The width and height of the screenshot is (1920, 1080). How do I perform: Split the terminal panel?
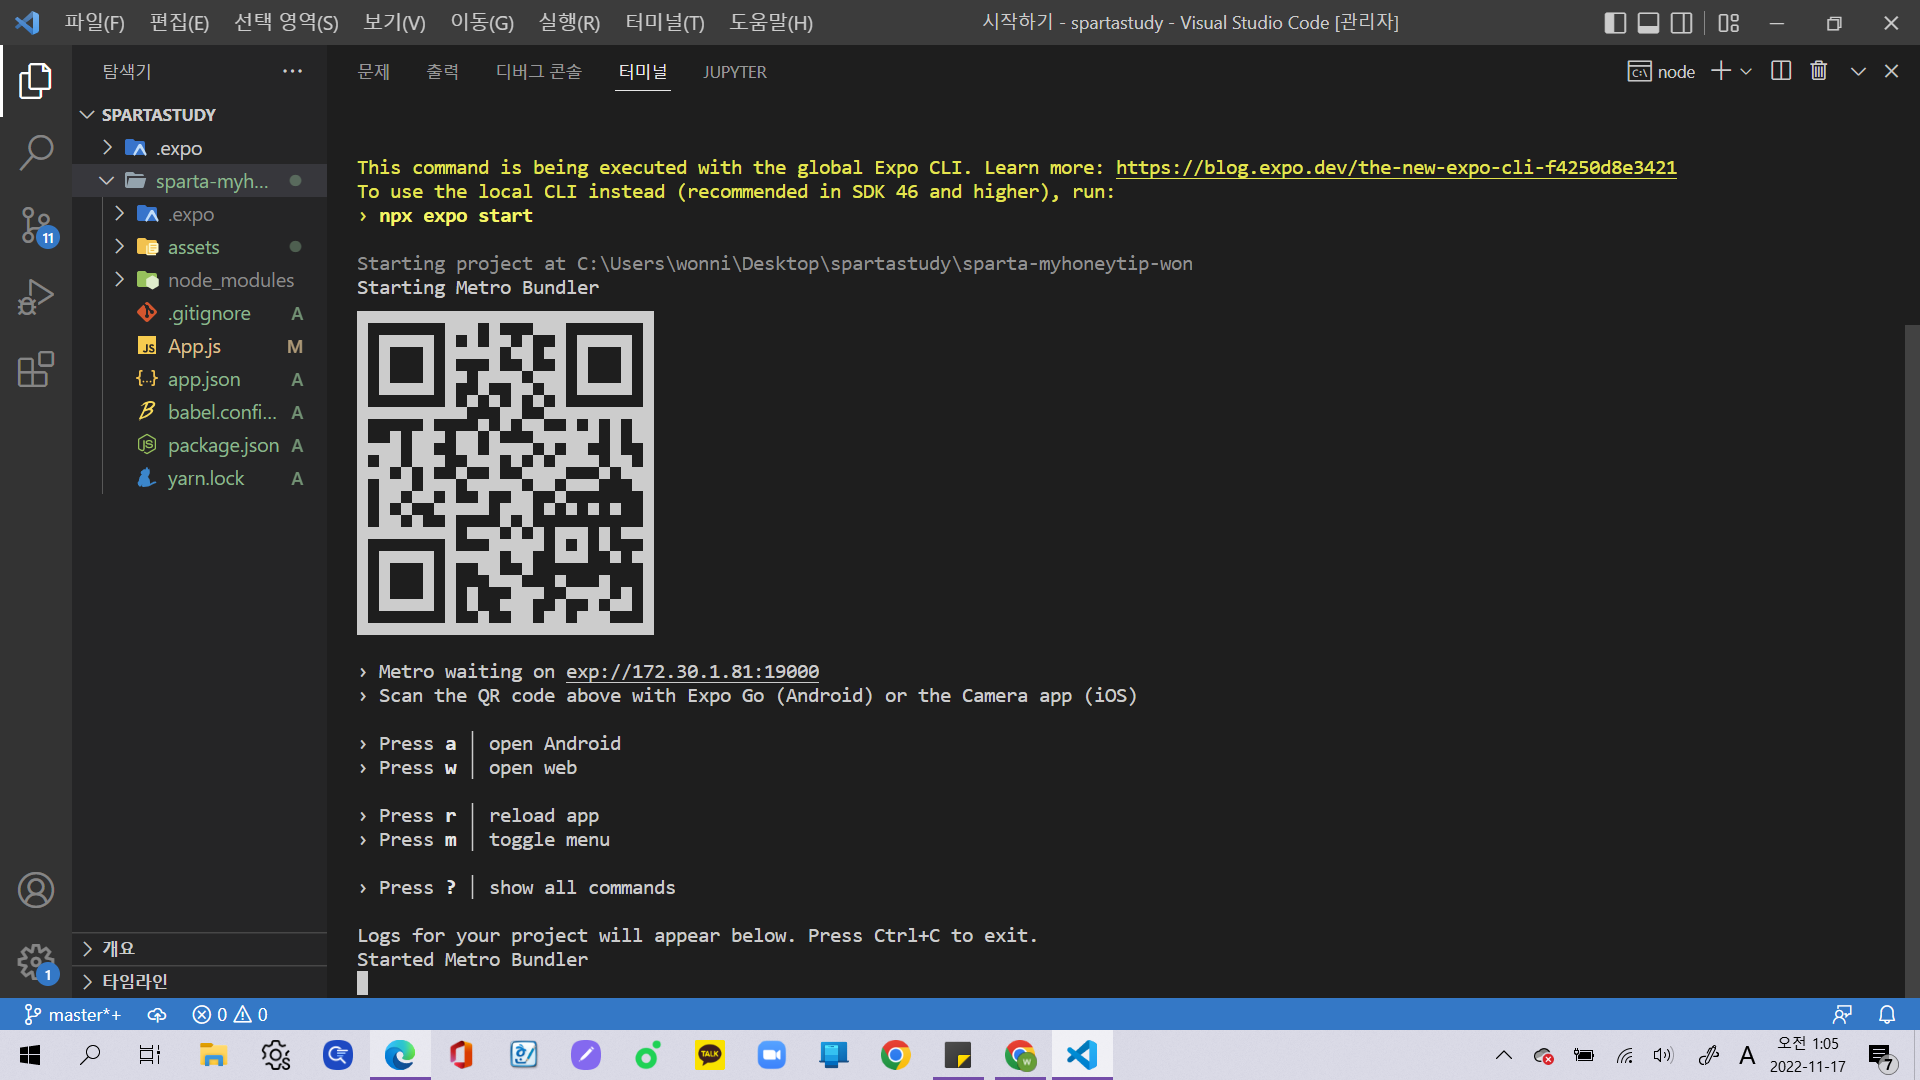(1781, 71)
